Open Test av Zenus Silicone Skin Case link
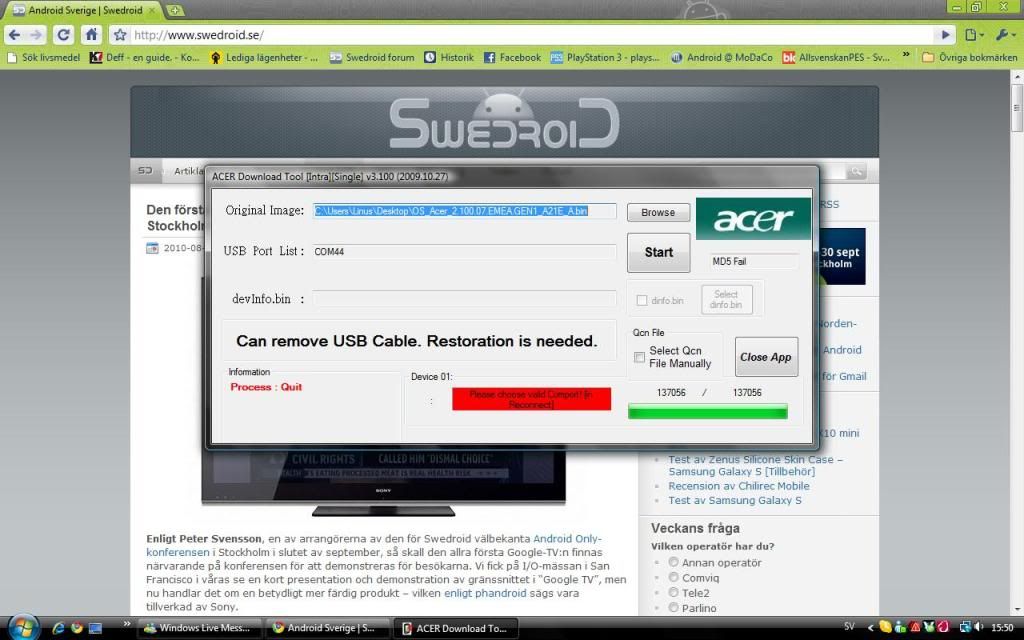1024x640 pixels. tap(756, 465)
